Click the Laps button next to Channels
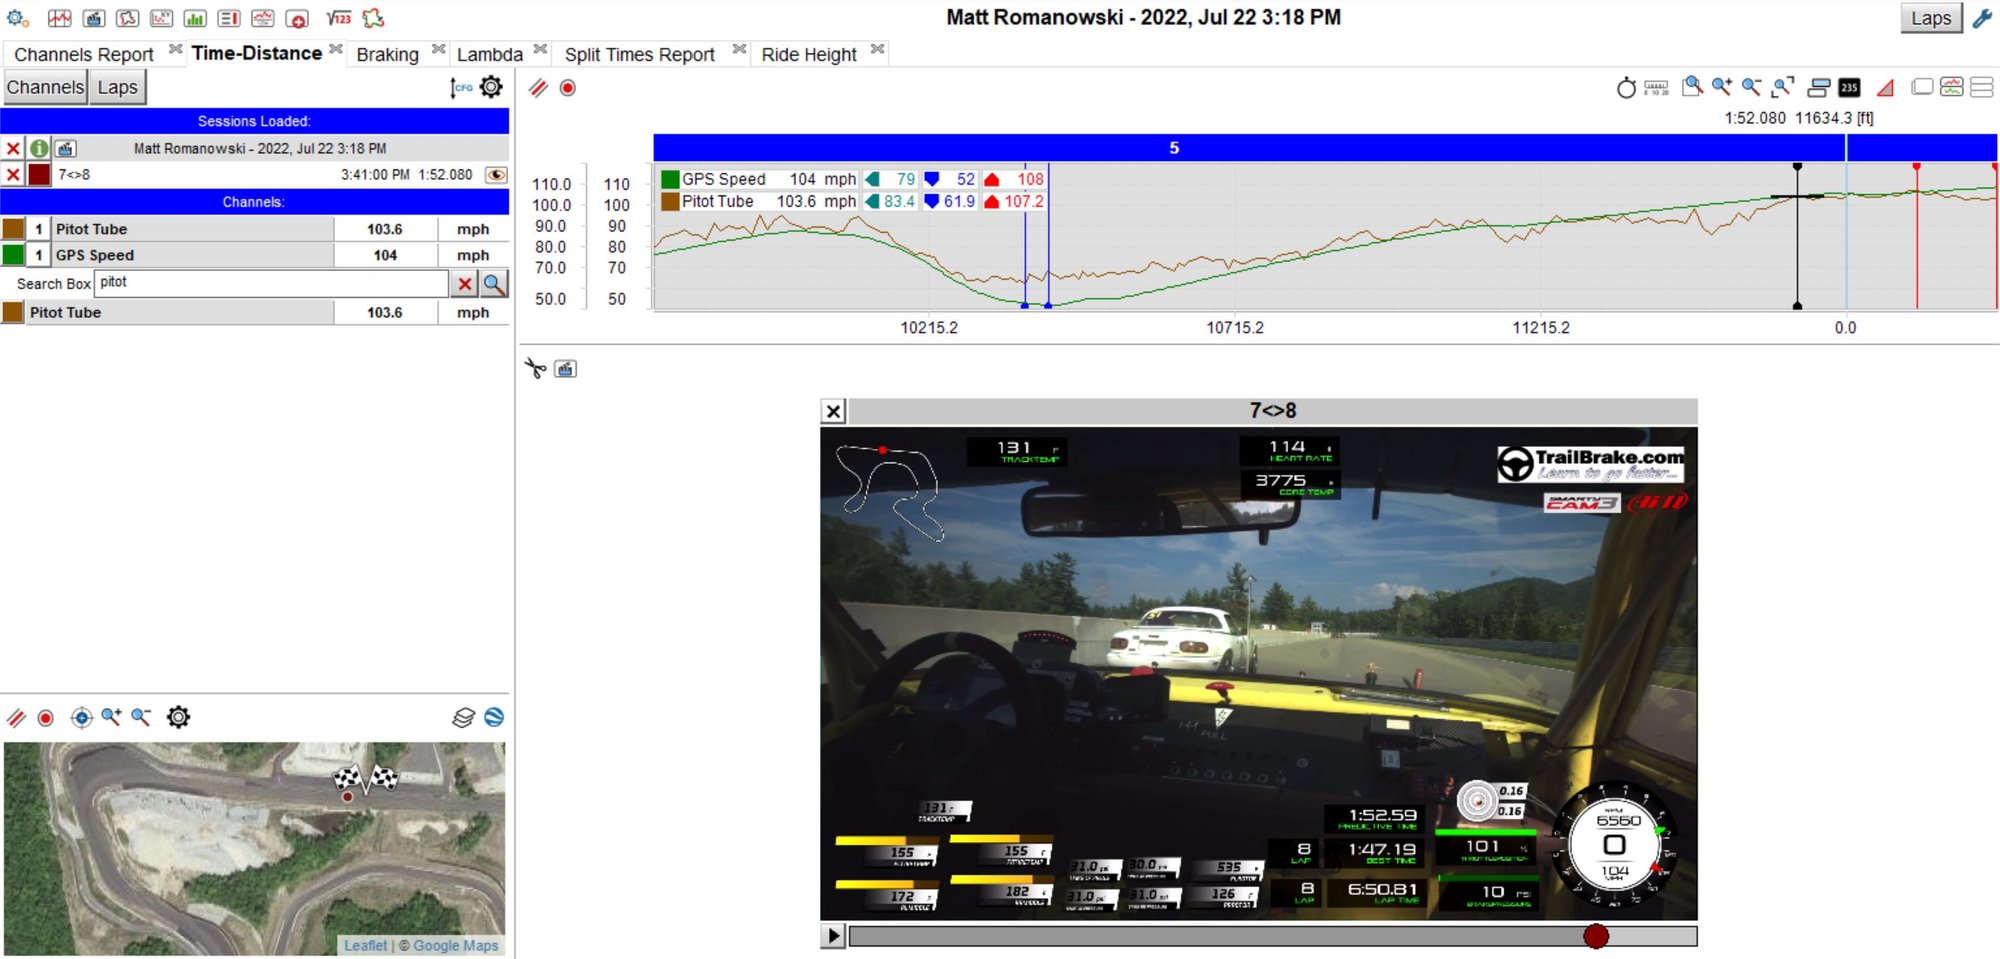2000x959 pixels. [118, 87]
